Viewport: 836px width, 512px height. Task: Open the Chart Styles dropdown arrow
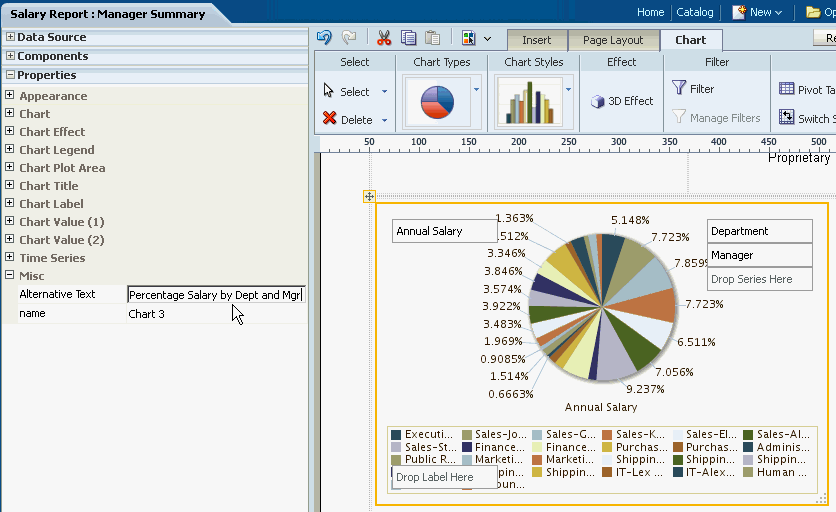point(568,90)
